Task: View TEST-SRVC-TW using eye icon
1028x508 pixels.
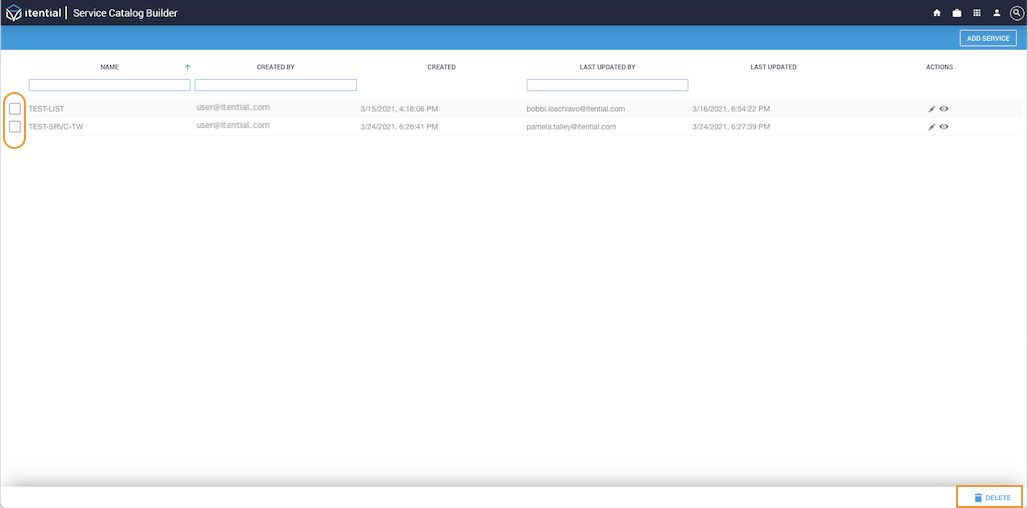Action: tap(944, 127)
